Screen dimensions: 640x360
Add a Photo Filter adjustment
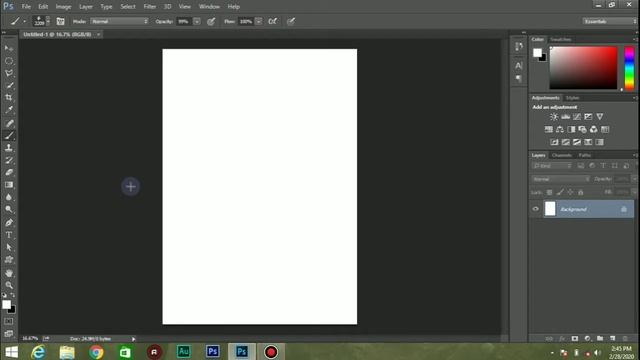coord(582,129)
